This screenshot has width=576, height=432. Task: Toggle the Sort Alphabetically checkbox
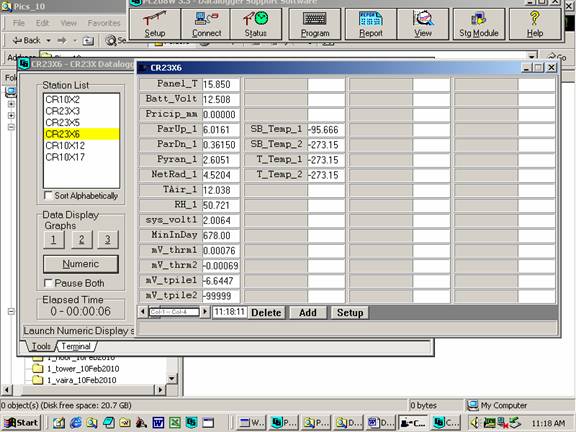tap(48, 195)
